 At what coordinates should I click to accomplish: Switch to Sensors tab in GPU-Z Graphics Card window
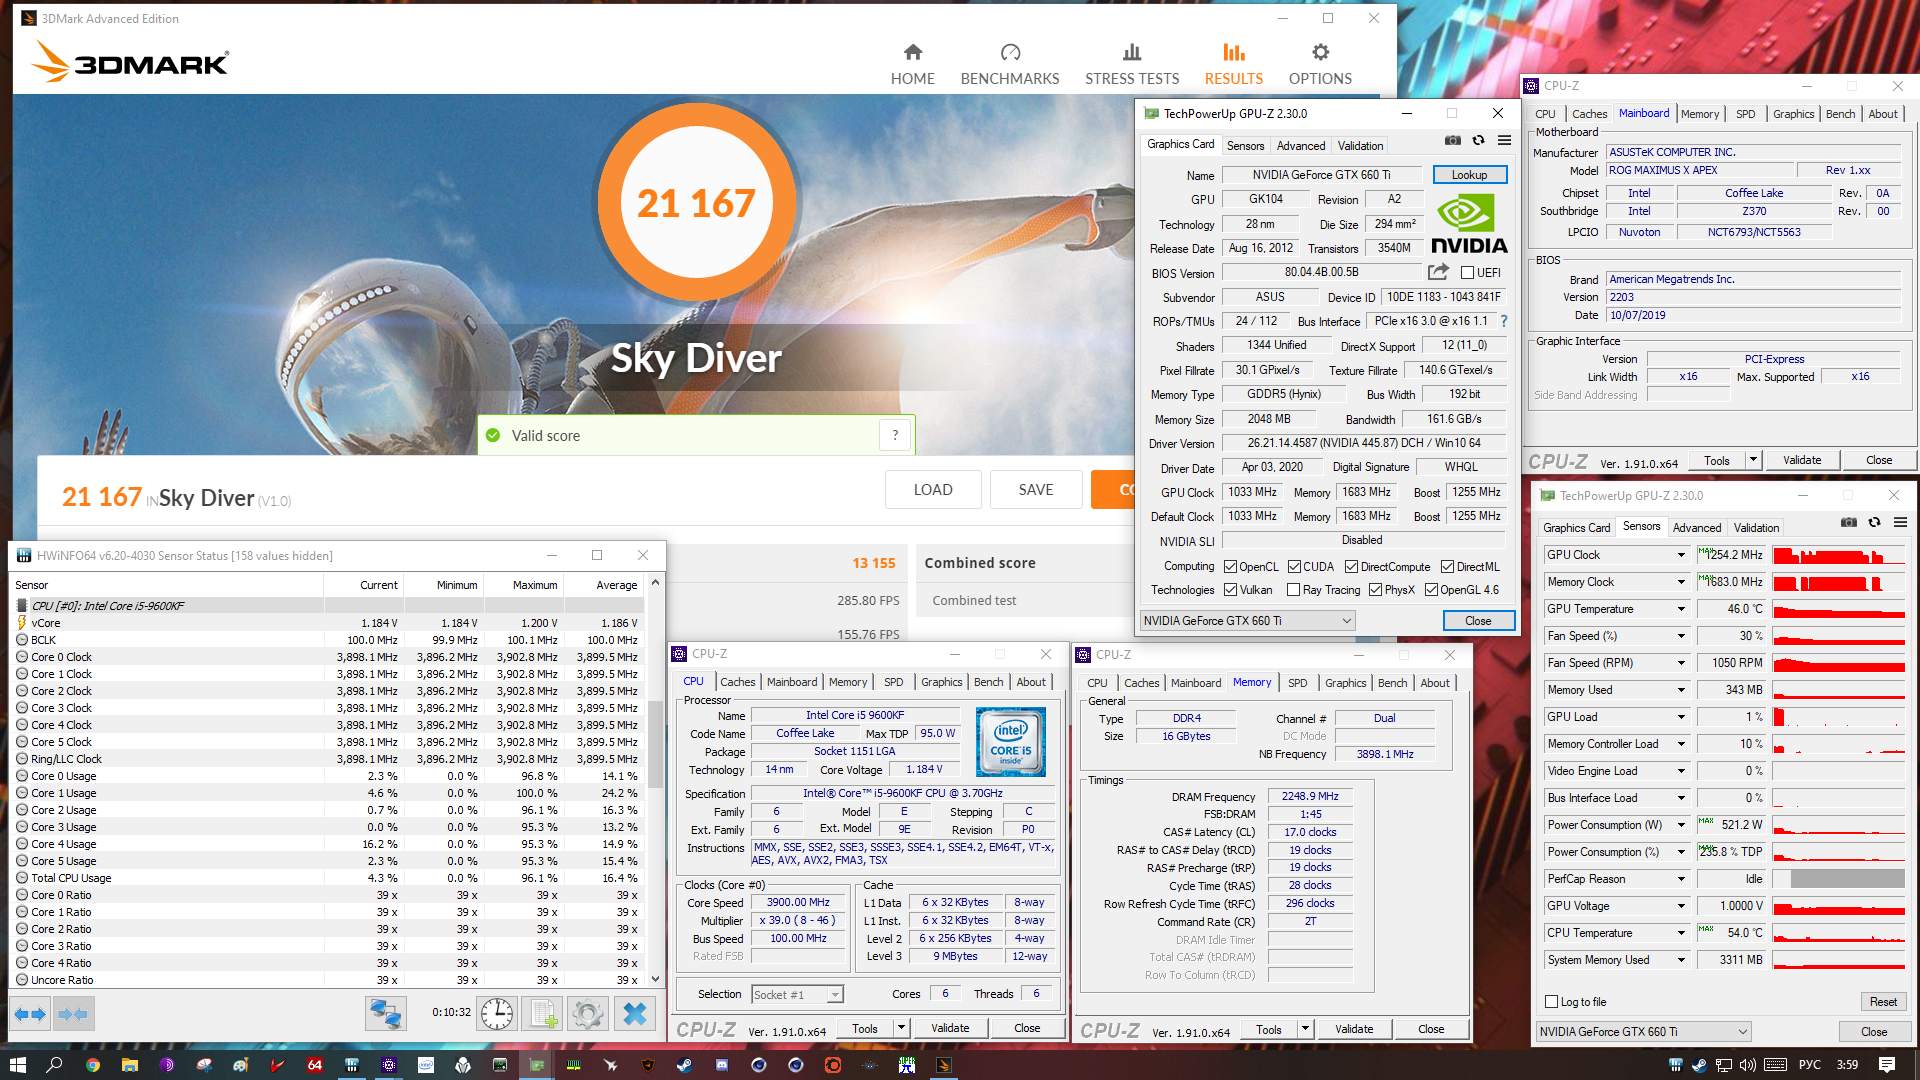pyautogui.click(x=1245, y=146)
